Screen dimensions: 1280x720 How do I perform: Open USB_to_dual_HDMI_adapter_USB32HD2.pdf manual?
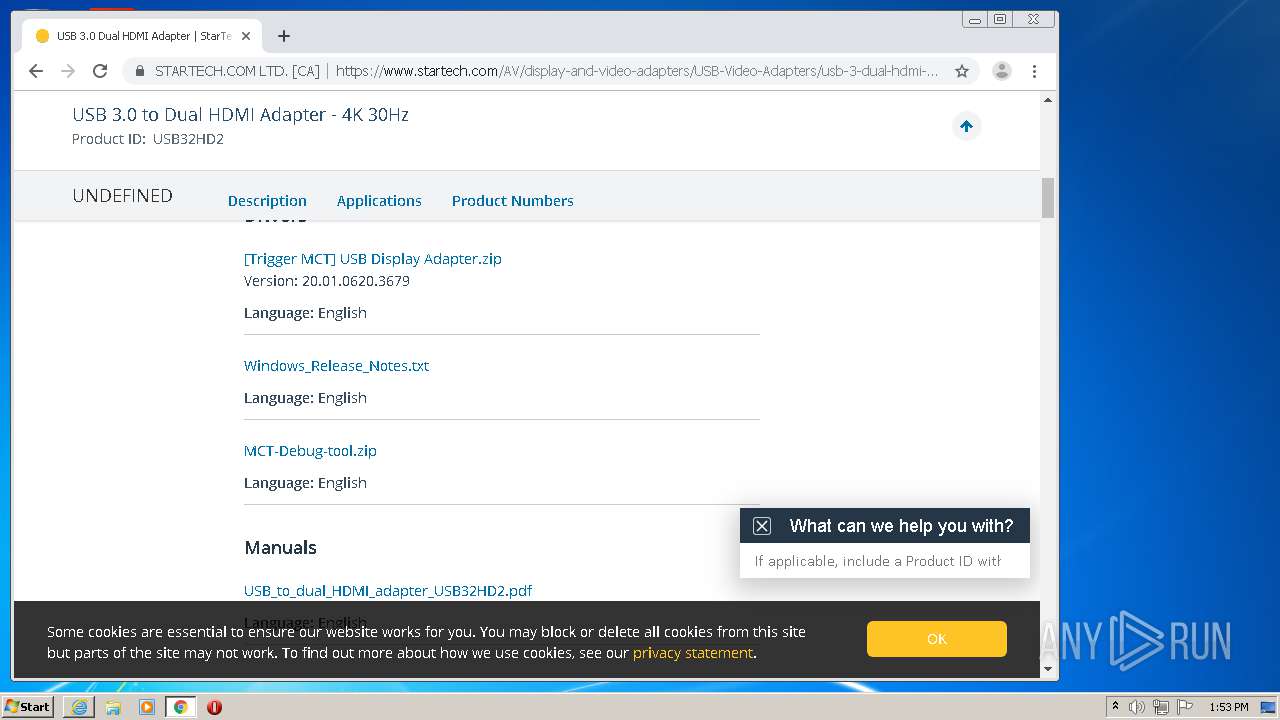[388, 591]
